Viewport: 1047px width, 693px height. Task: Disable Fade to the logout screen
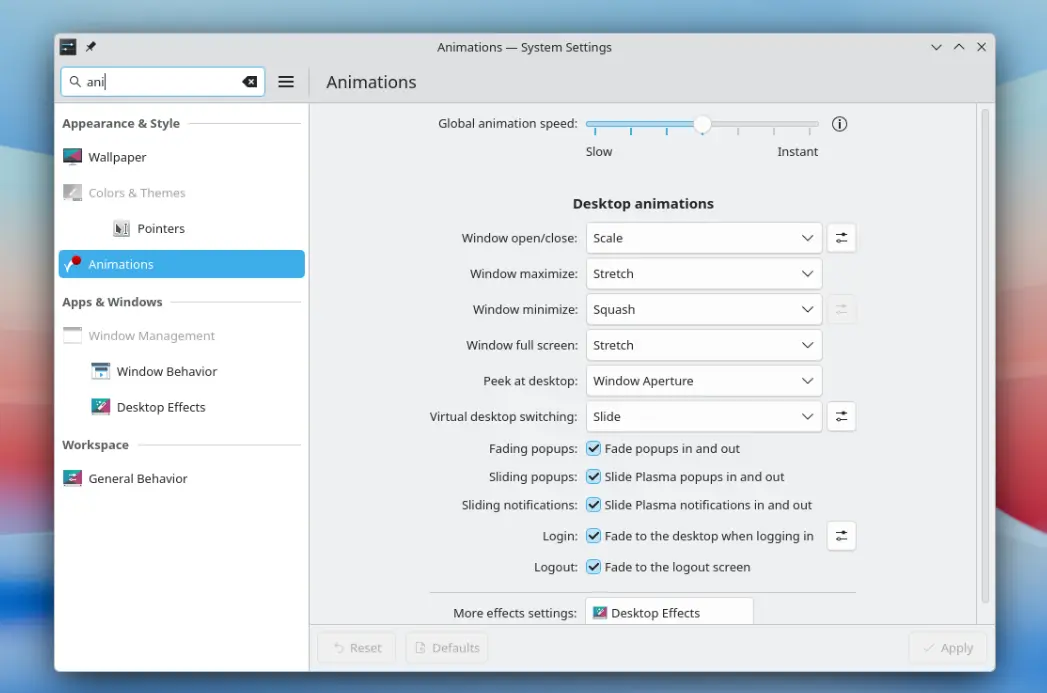coord(593,567)
